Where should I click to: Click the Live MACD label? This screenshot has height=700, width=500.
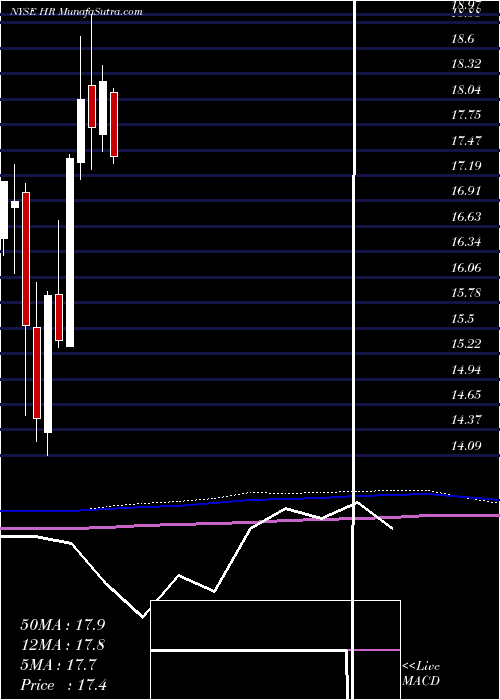click(421, 674)
